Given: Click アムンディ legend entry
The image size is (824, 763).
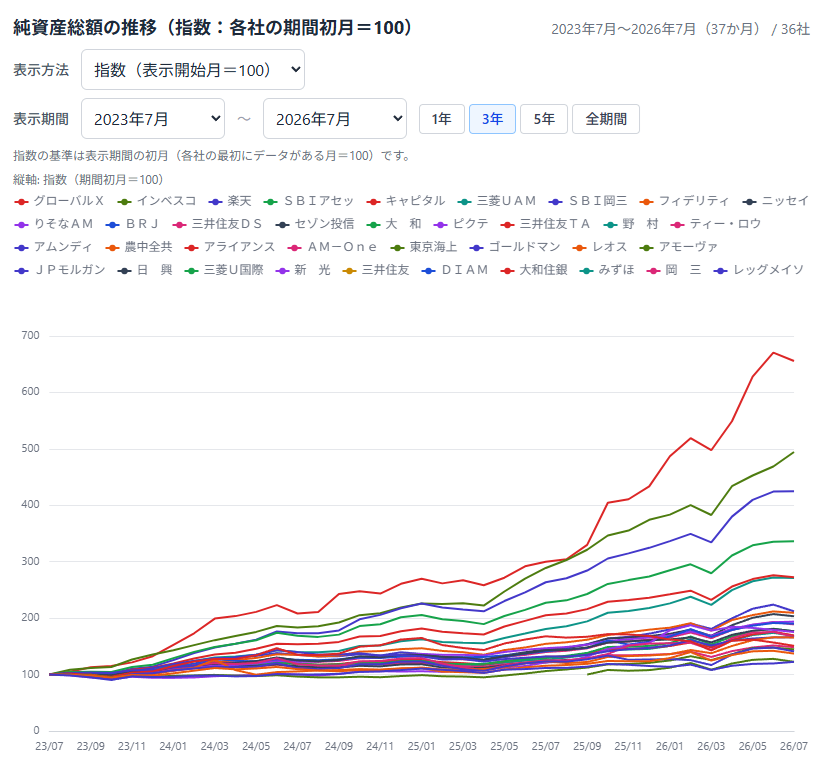Looking at the screenshot, I should point(53,247).
